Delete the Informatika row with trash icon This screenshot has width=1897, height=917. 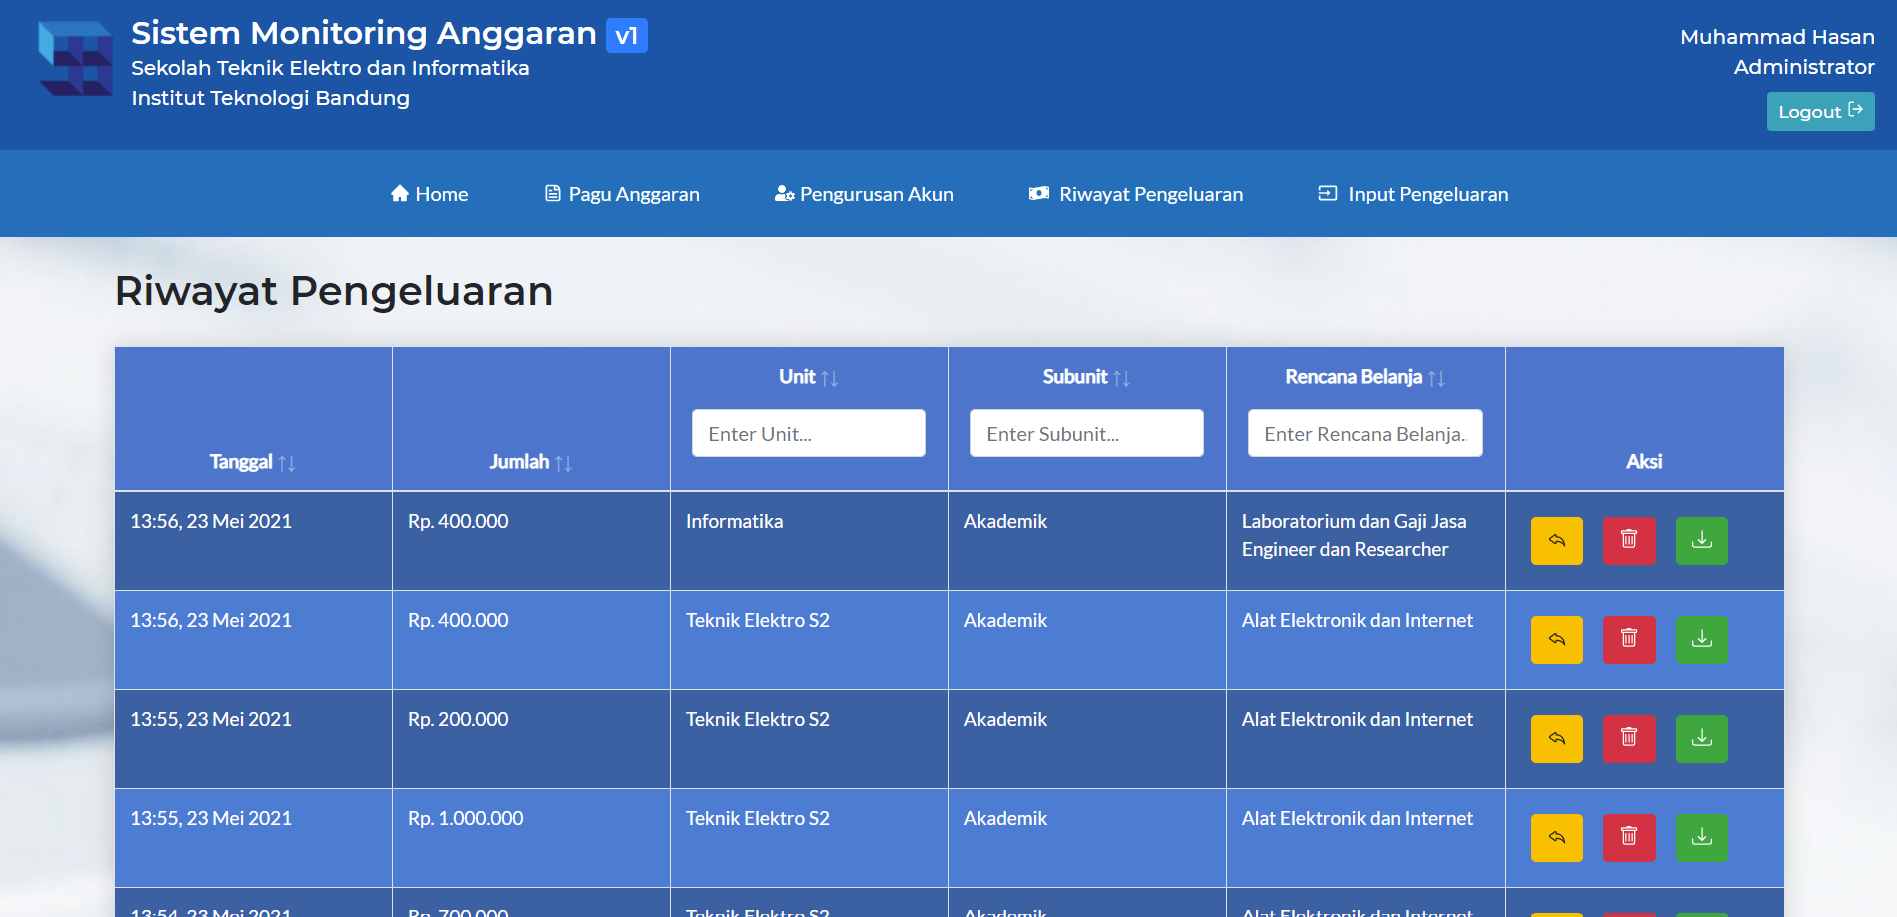click(1629, 541)
